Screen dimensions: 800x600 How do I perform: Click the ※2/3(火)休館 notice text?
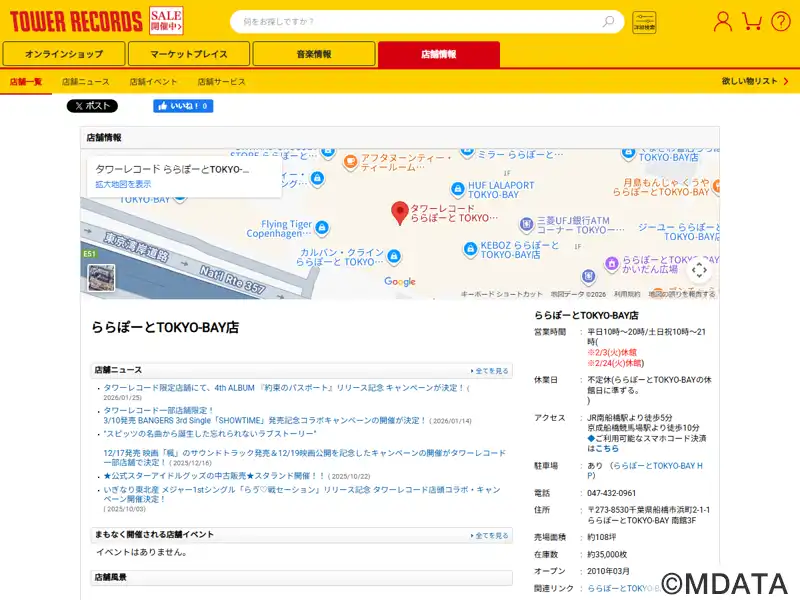[x=612, y=353]
